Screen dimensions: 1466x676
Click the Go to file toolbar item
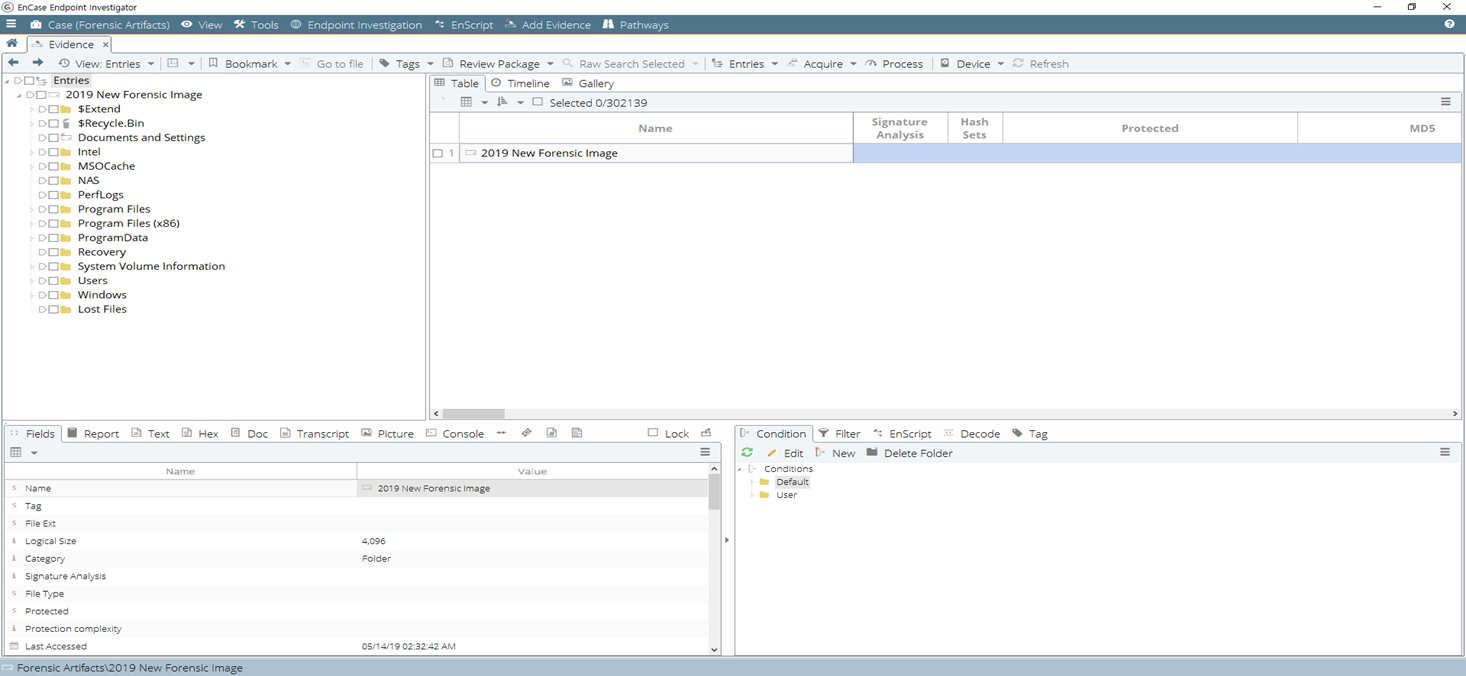(x=332, y=64)
